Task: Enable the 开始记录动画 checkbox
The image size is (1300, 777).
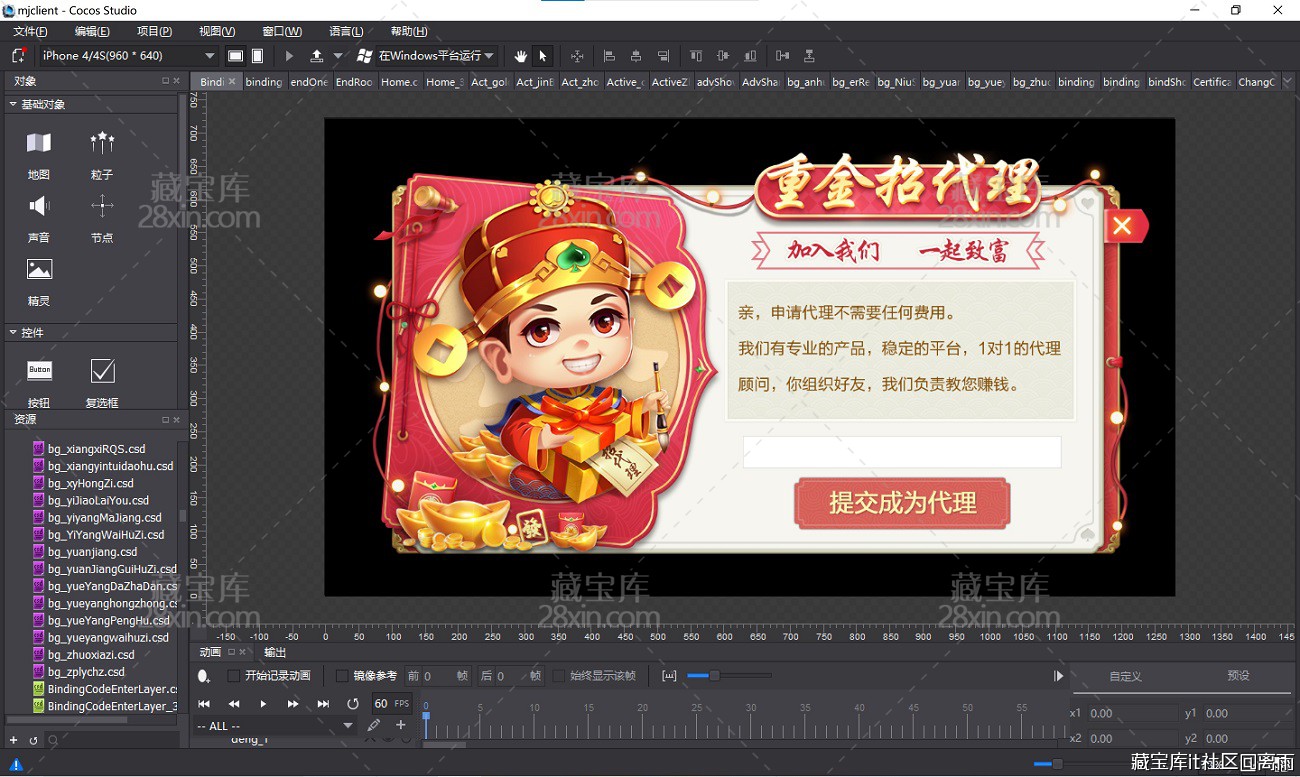Action: coord(234,676)
